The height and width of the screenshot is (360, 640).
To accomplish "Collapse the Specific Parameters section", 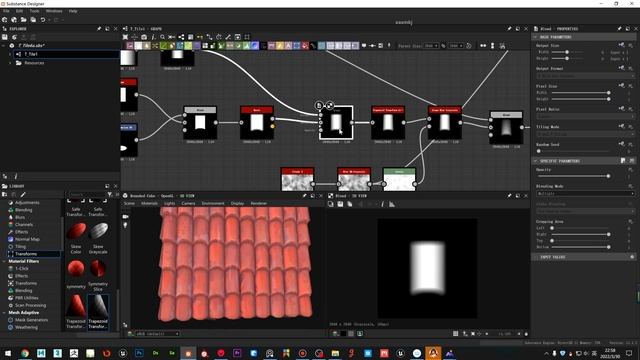I will (535, 161).
